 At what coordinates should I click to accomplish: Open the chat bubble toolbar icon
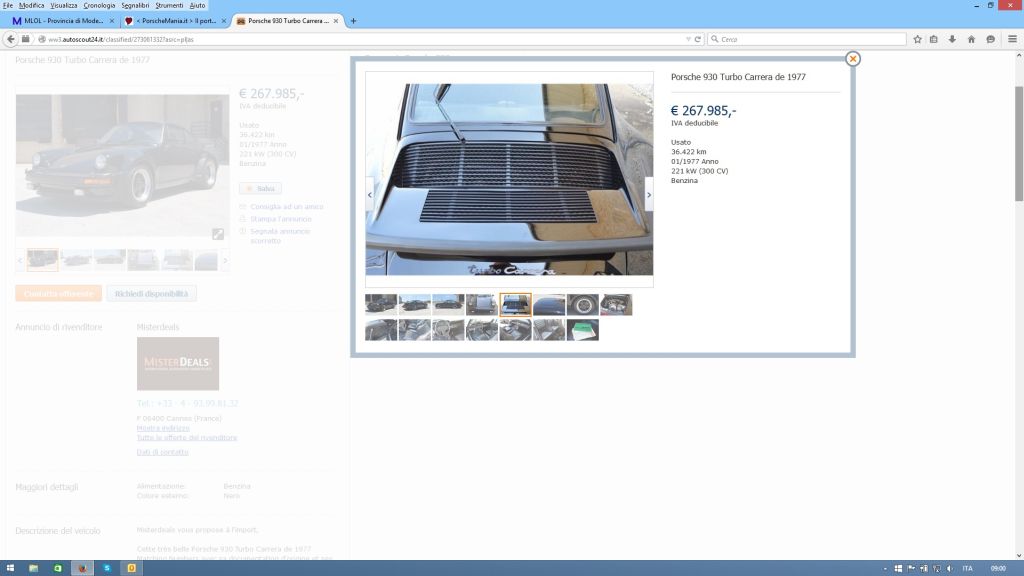(x=990, y=39)
